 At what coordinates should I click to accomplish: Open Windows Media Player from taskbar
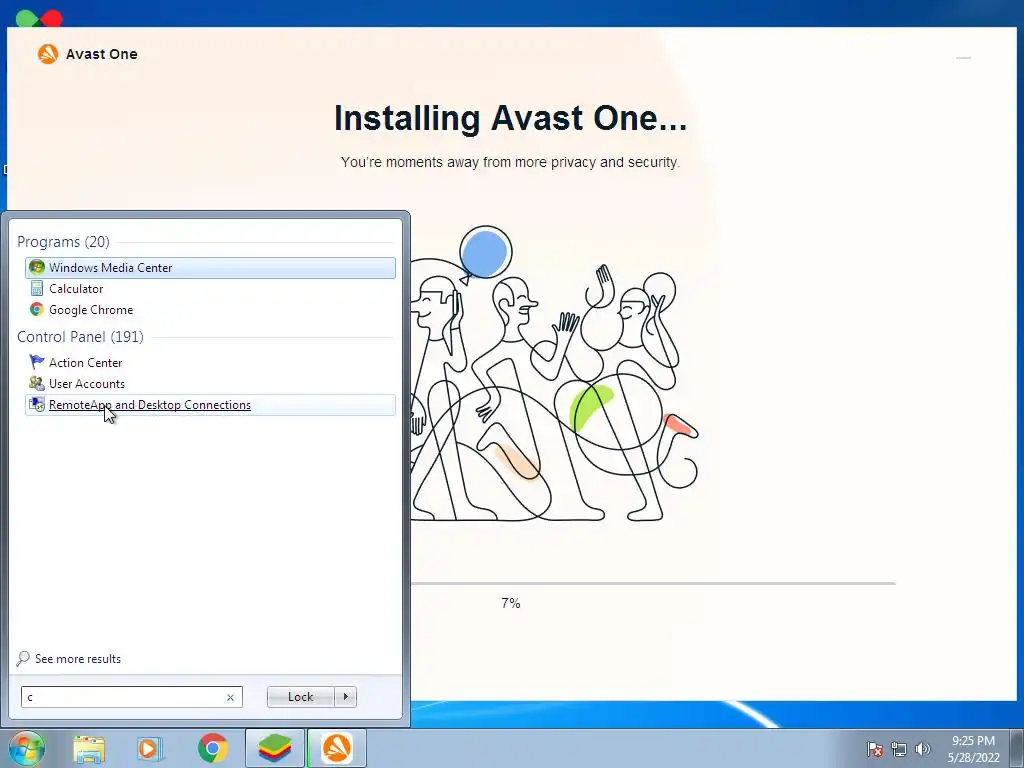tap(150, 749)
